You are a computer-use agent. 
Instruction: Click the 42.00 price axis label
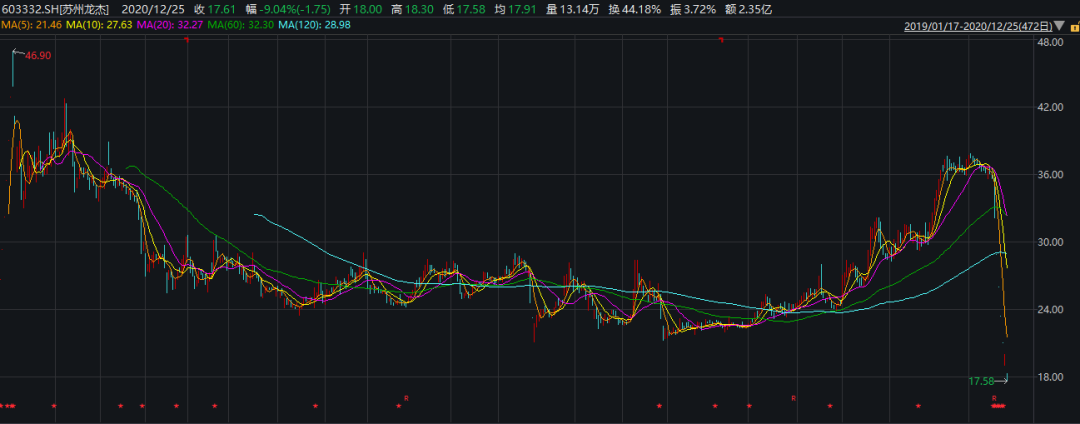click(x=1050, y=108)
